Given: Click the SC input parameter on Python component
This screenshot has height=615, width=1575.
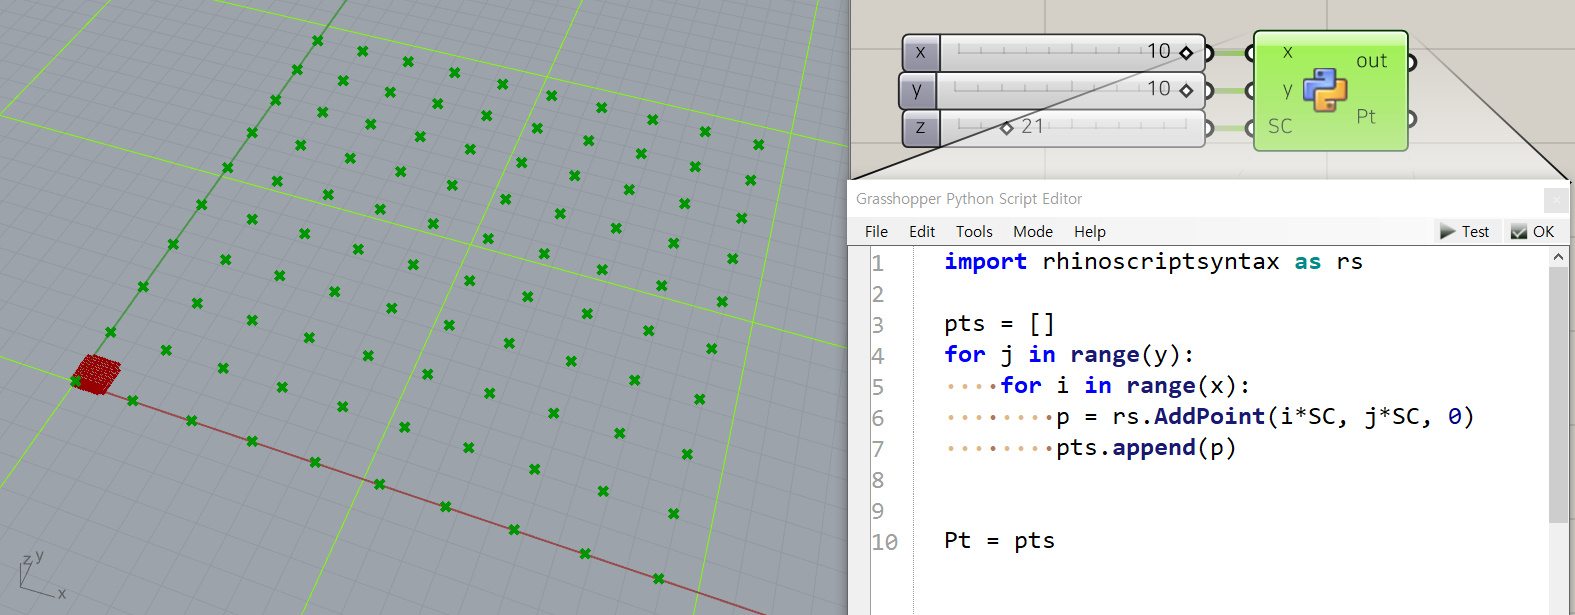Looking at the screenshot, I should point(1280,127).
